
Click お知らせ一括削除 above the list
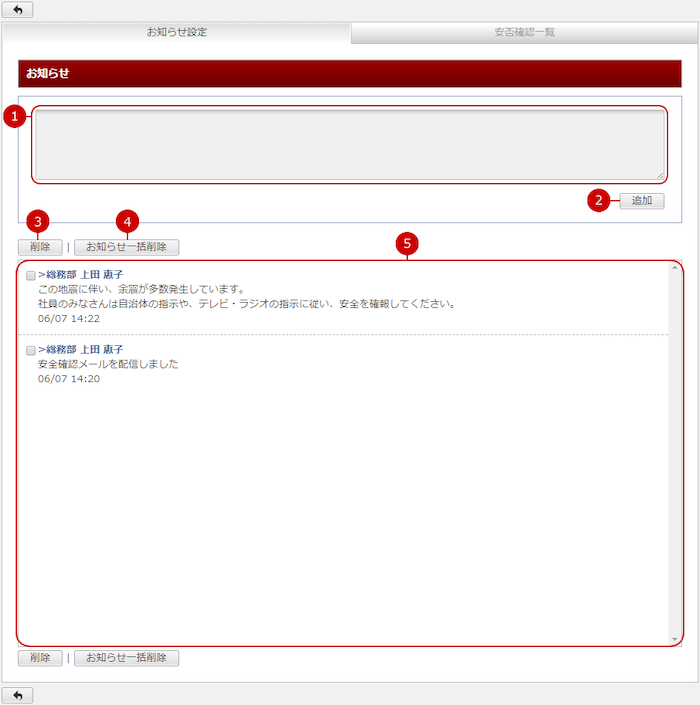click(126, 246)
